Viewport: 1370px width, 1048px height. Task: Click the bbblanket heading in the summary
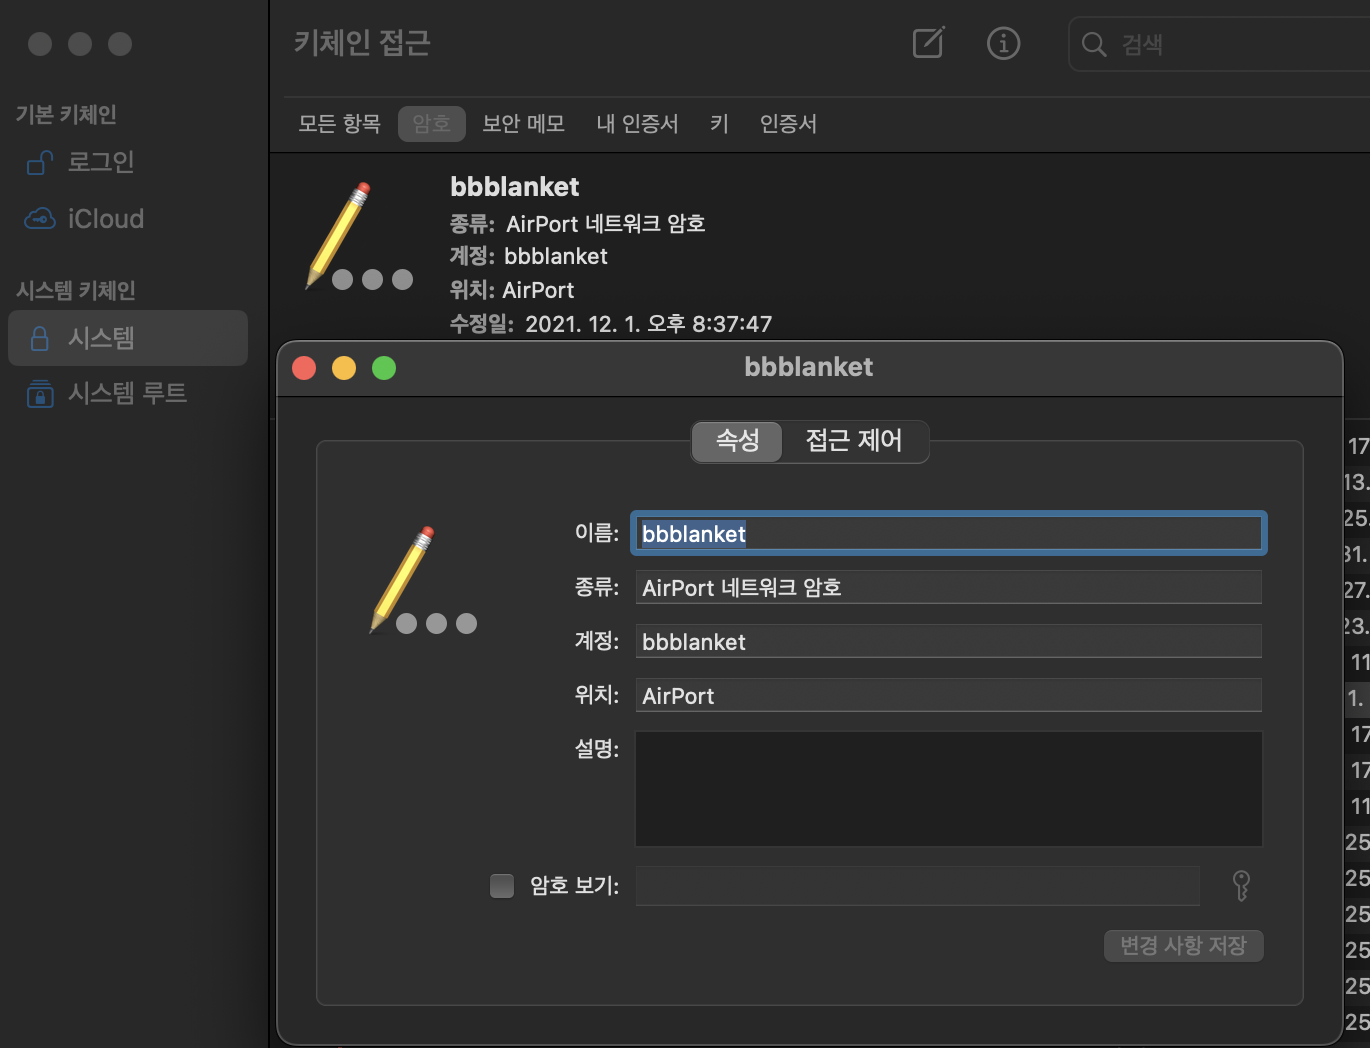(x=515, y=187)
